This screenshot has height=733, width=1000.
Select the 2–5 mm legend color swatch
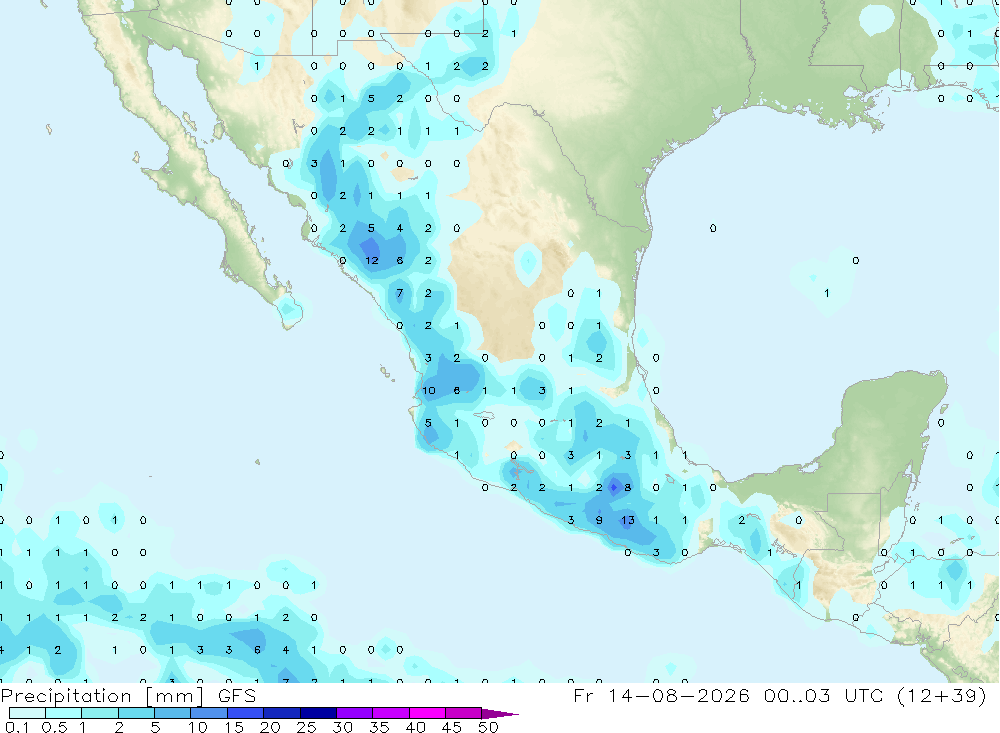[136, 713]
